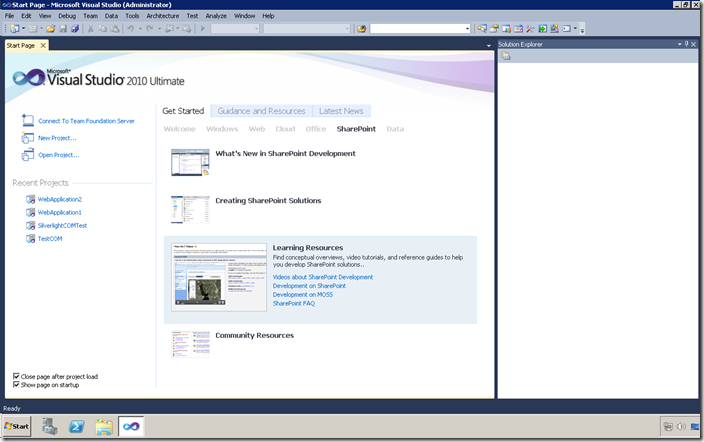Click the Open File toolbar icon
Image resolution: width=704 pixels, height=442 pixels.
click(50, 29)
